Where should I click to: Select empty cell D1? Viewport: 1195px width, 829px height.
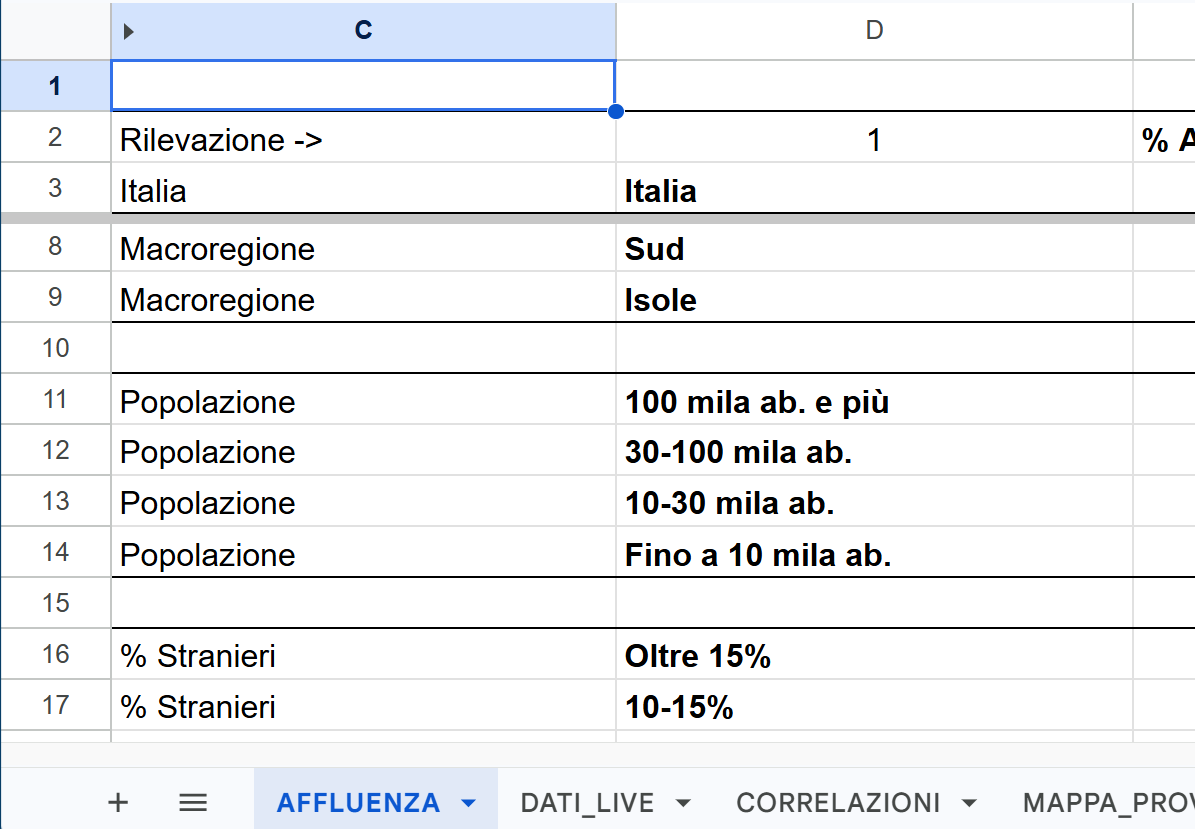(x=874, y=85)
